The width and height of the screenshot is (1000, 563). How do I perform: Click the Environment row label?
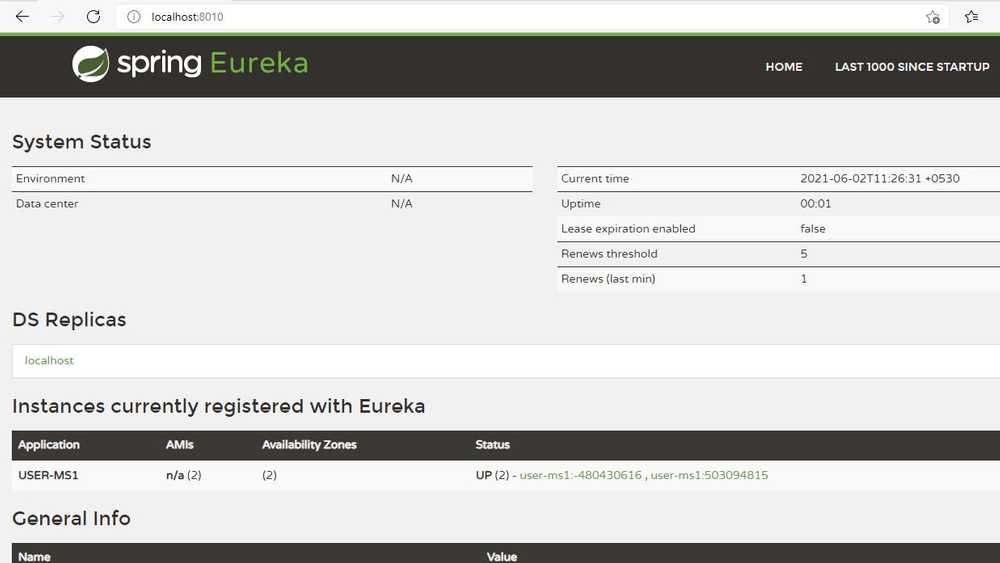pos(50,179)
